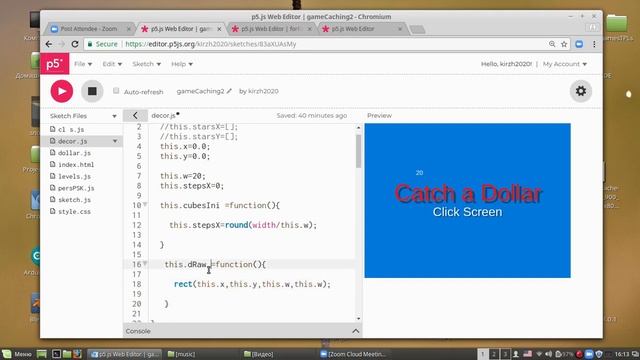Click Zoom extension icon in Chromium toolbar
The height and width of the screenshot is (360, 640).
(579, 44)
